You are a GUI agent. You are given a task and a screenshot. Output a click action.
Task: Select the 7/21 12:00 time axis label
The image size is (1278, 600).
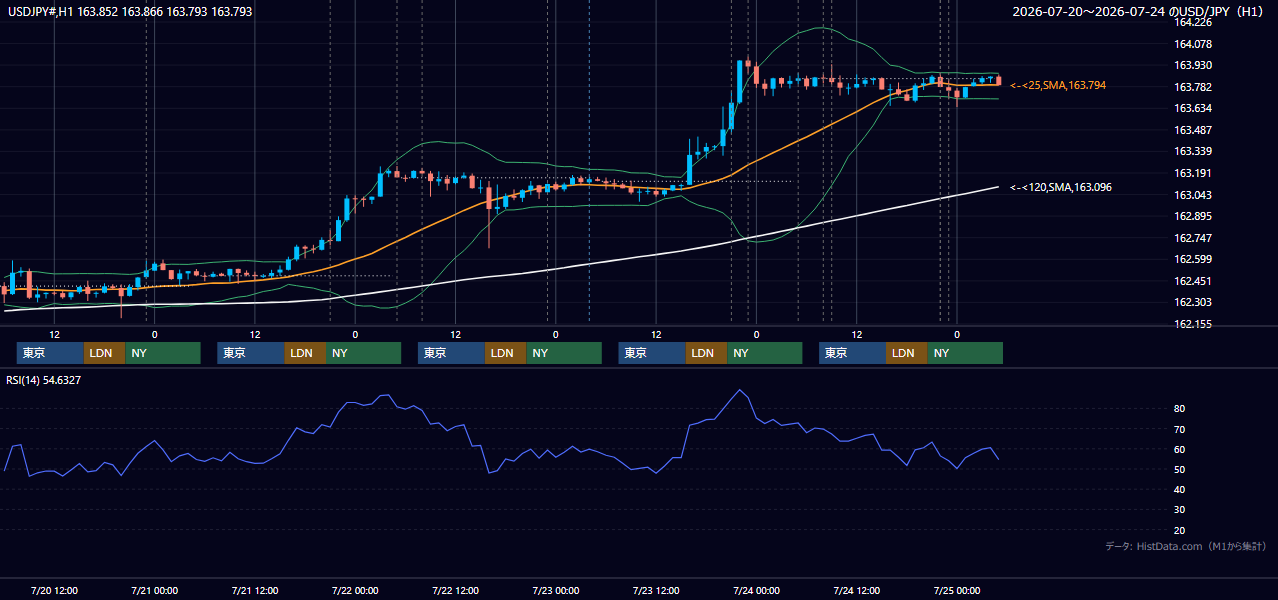click(254, 590)
